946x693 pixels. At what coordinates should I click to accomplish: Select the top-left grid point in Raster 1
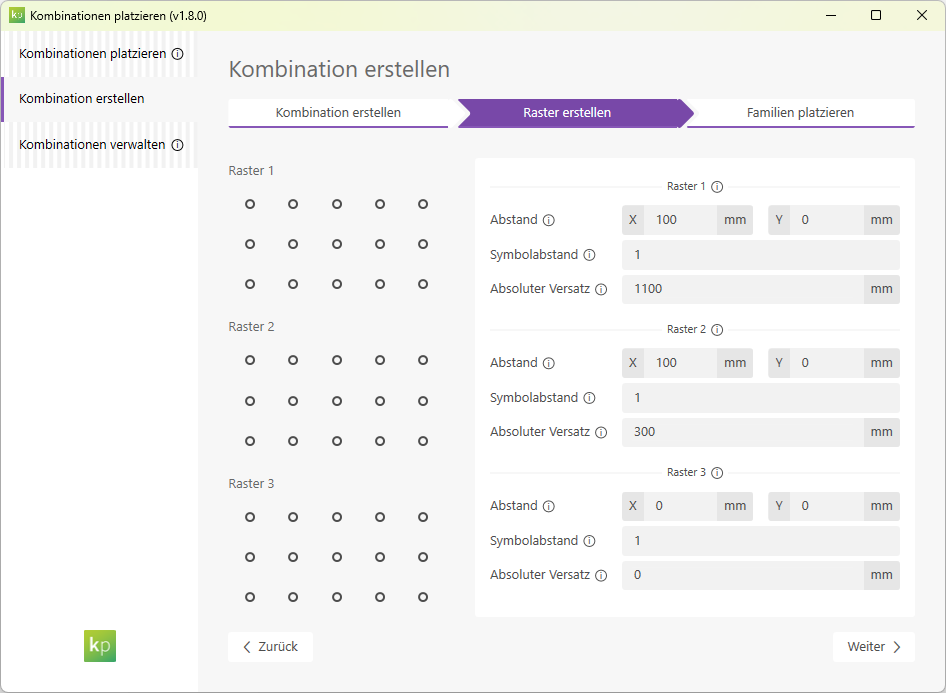pyautogui.click(x=250, y=204)
